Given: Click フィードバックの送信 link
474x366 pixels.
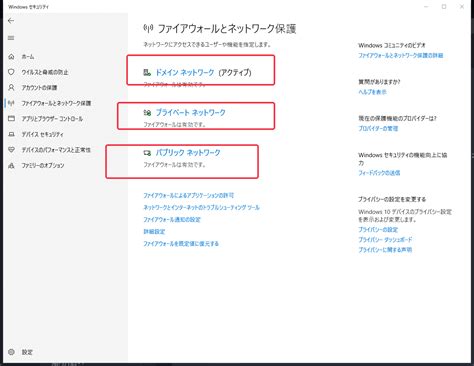Looking at the screenshot, I should point(379,173).
